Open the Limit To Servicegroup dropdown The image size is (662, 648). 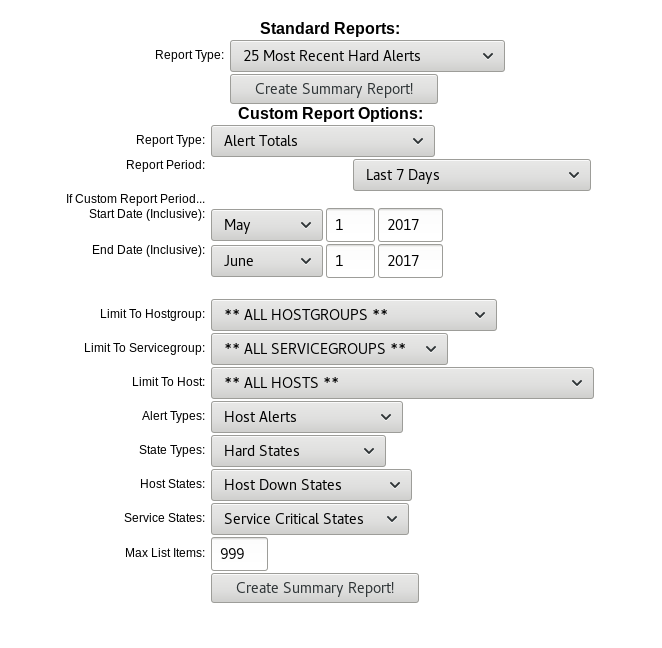pyautogui.click(x=329, y=349)
